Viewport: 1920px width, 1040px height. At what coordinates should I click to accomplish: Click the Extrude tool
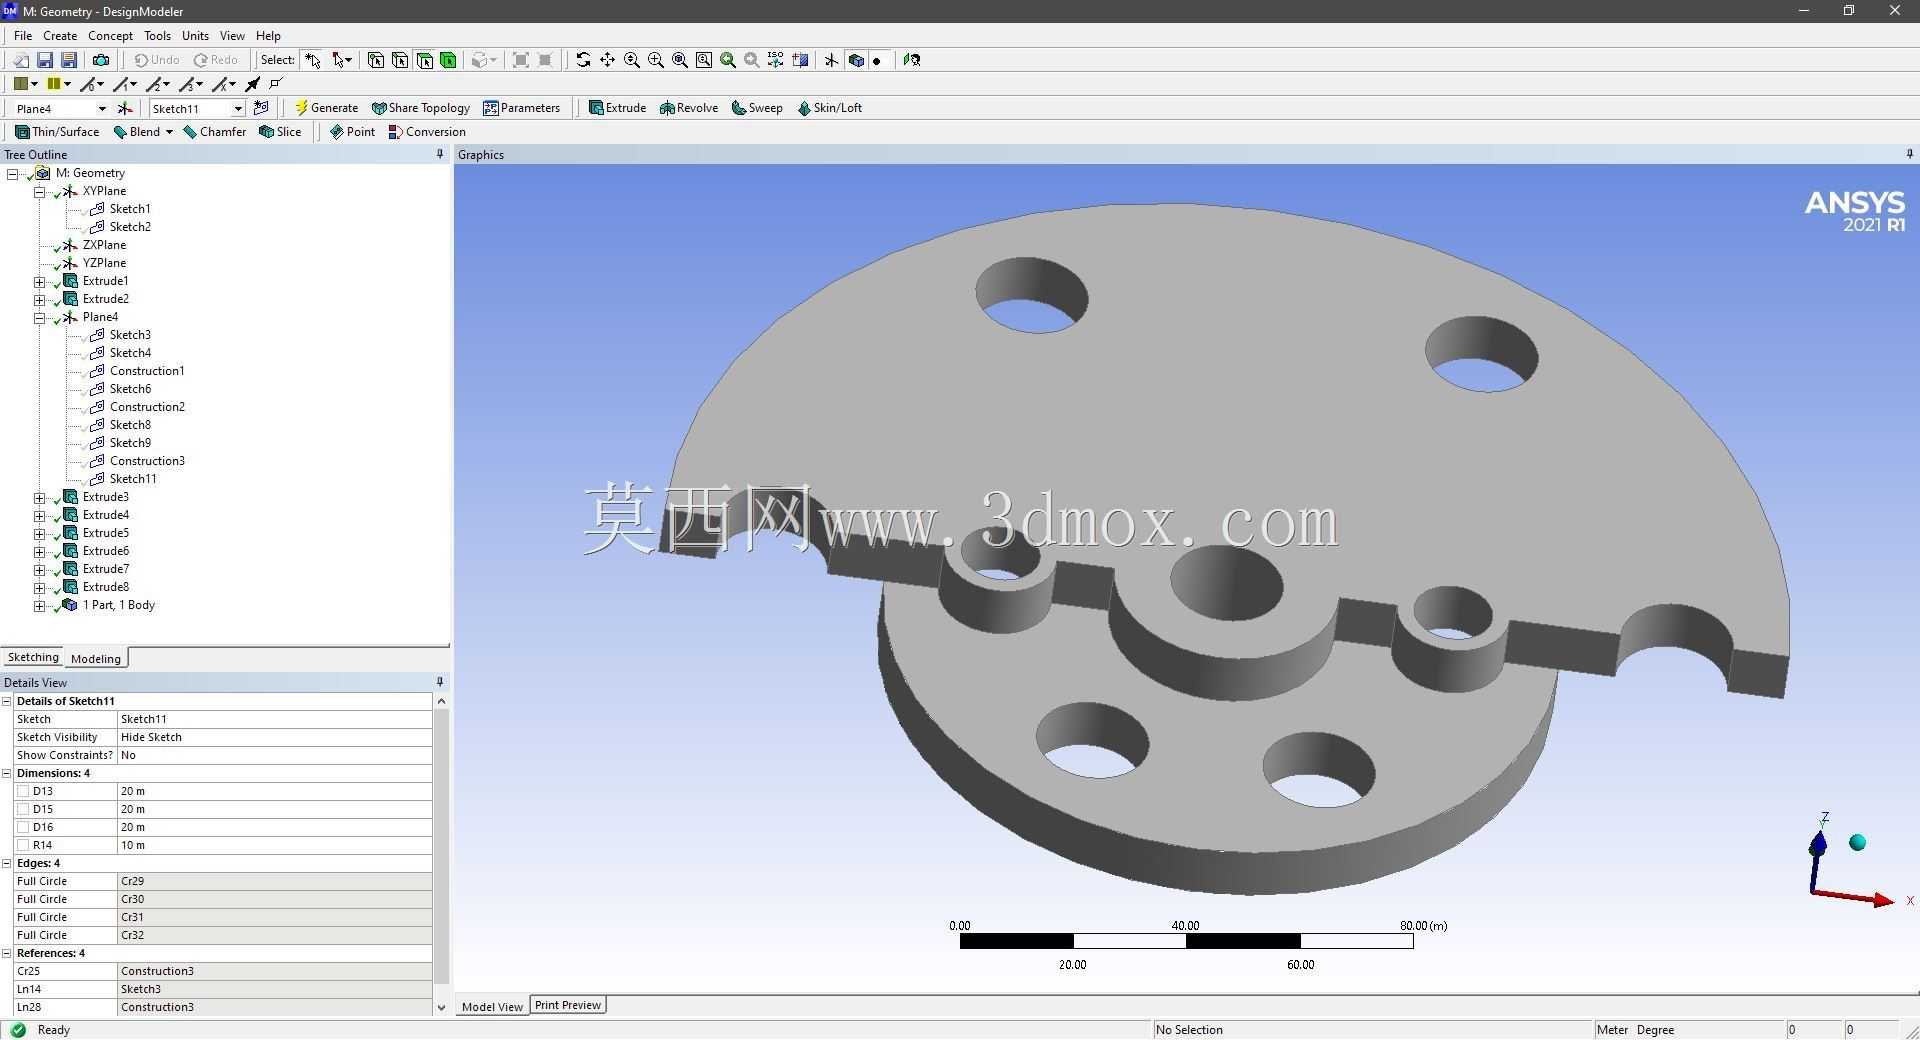[x=617, y=108]
